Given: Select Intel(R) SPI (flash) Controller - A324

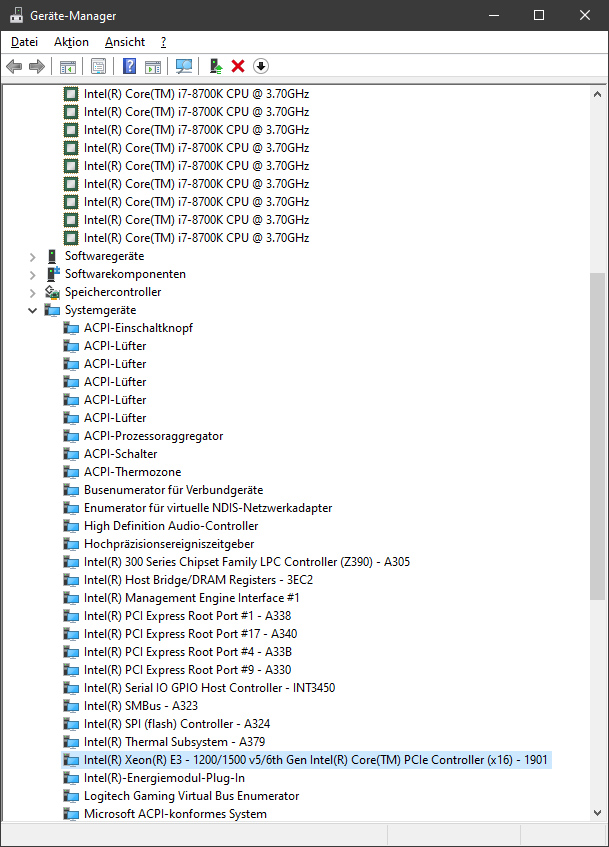Looking at the screenshot, I should pyautogui.click(x=177, y=724).
